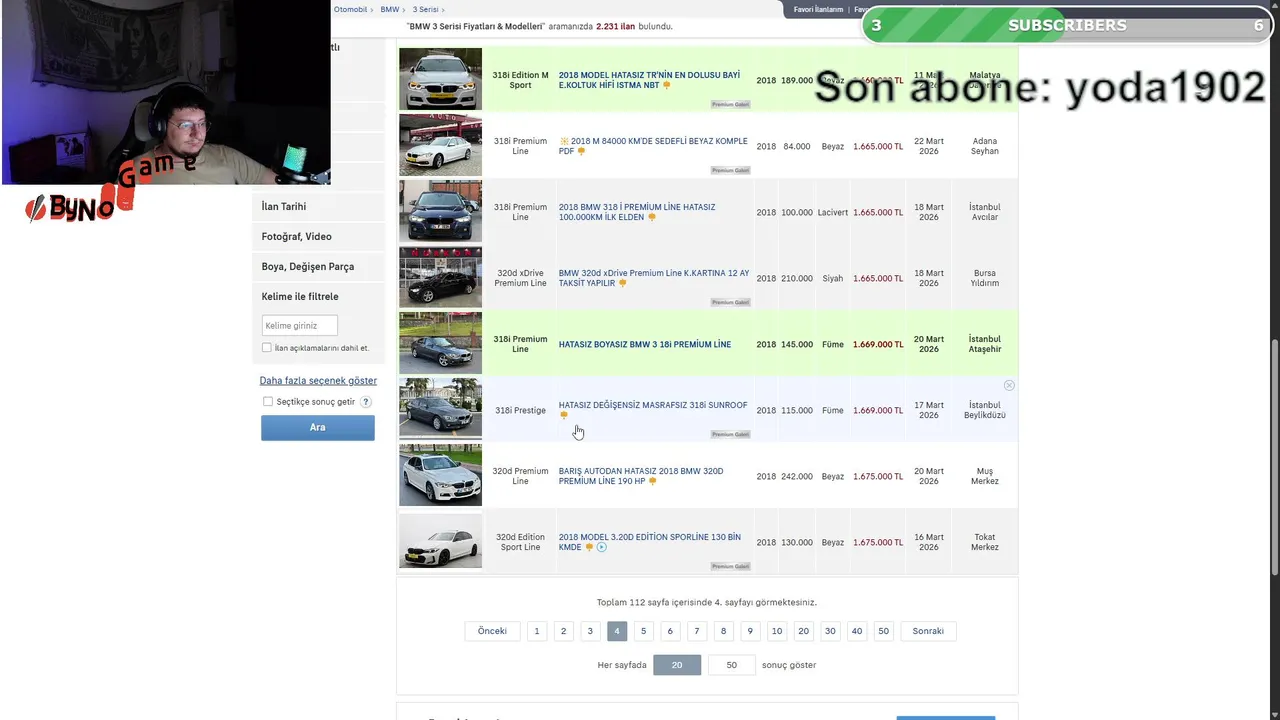
Task: Open the Otomobil breadcrumb
Action: 350,9
